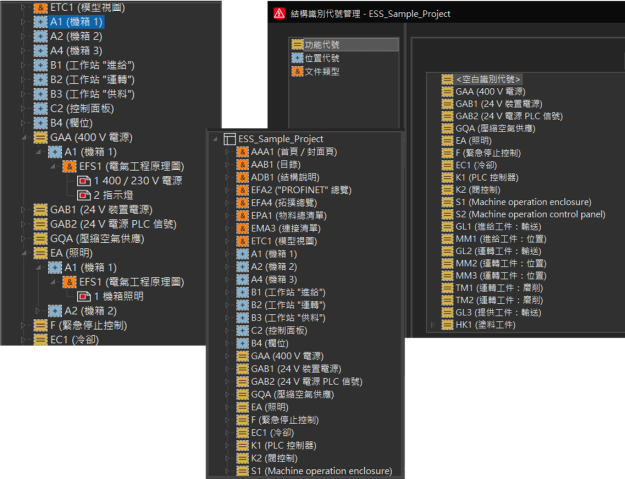Click the ESS_Sample_Project root project icon
Image resolution: width=625 pixels, height=479 pixels.
(x=230, y=139)
